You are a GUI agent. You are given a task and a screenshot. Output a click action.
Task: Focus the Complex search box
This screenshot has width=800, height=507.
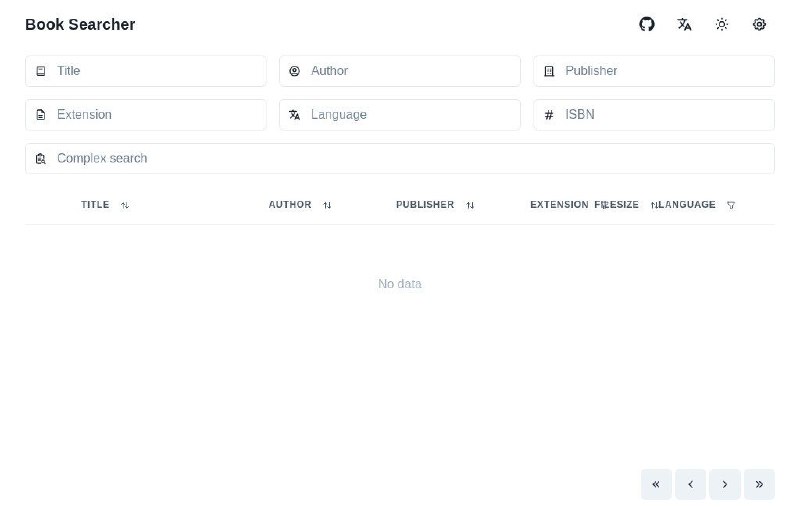coord(400,159)
